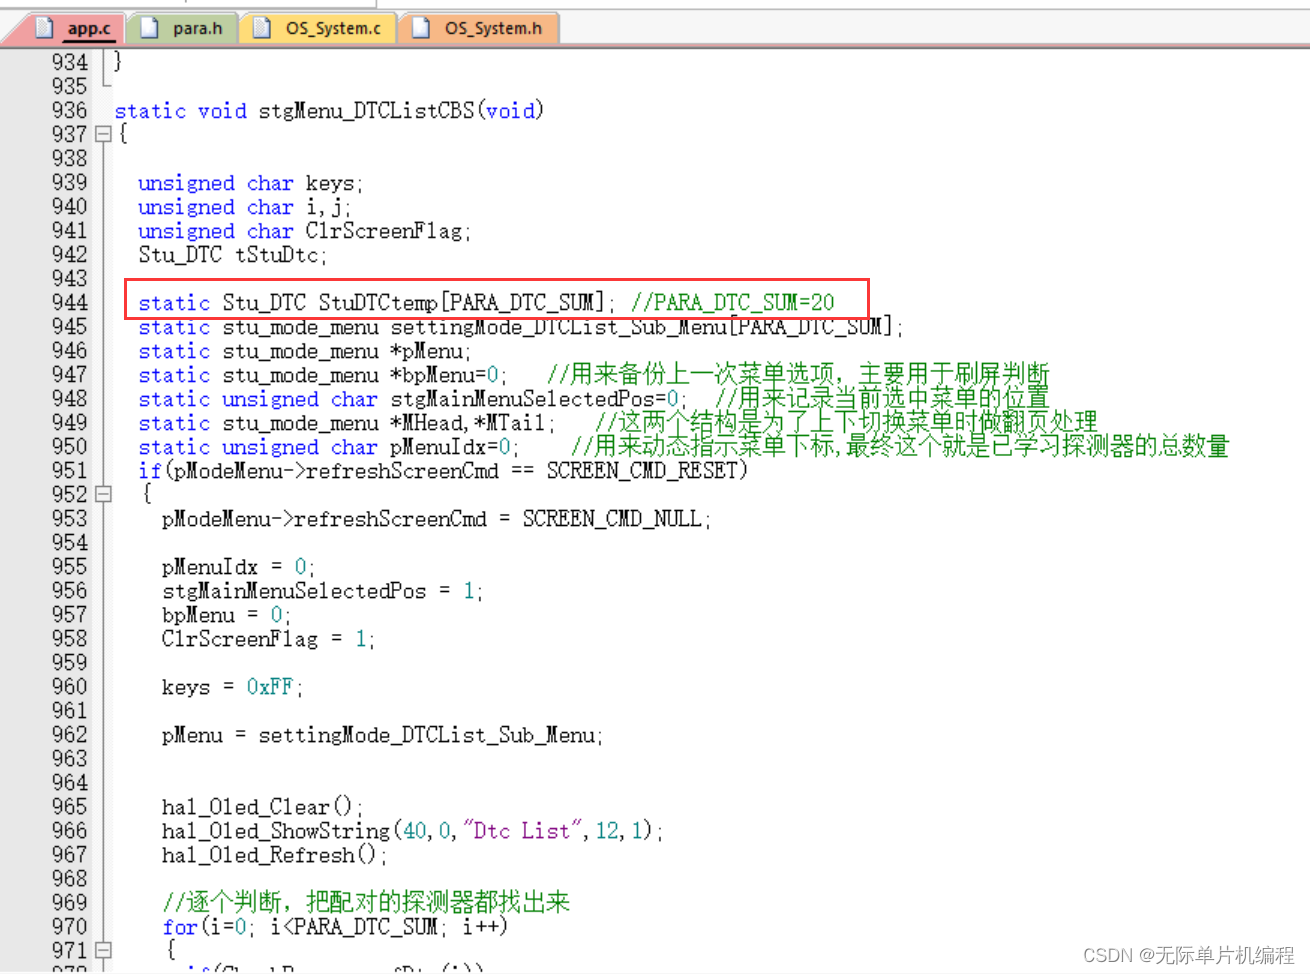Click line number 944 in the gutter
Image resolution: width=1310 pixels, height=974 pixels.
(x=68, y=302)
